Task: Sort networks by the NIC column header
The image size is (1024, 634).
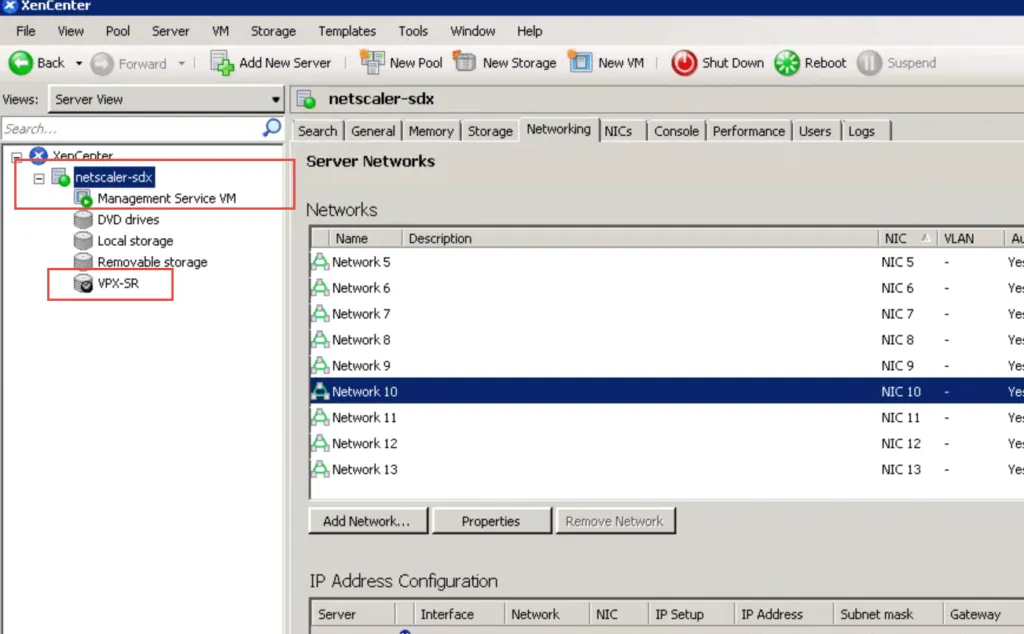Action: (x=896, y=238)
